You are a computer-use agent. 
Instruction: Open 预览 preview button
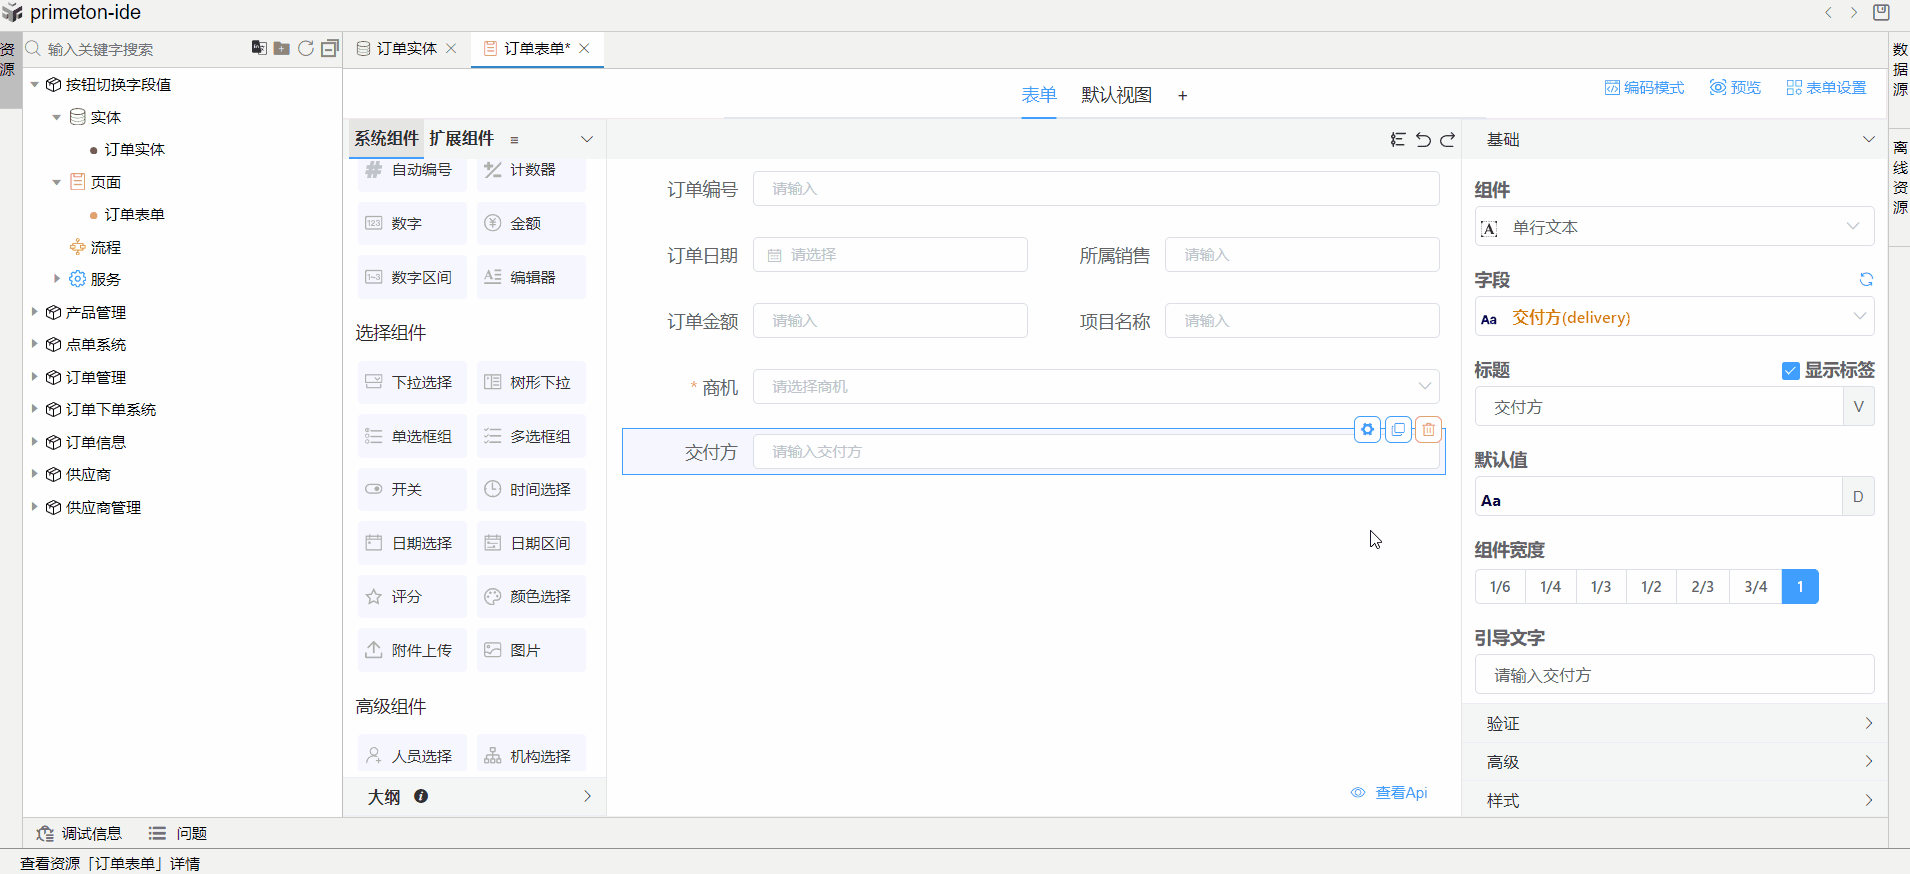click(x=1735, y=88)
